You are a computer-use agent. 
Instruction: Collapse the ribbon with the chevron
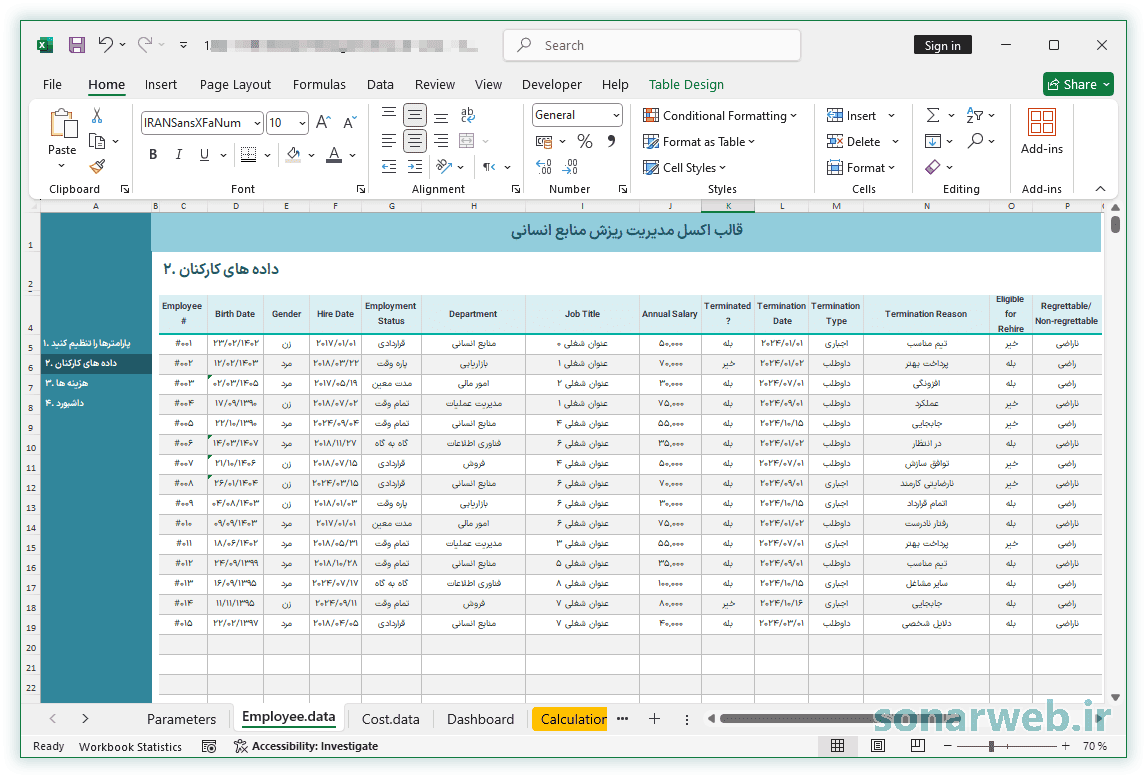pos(1100,189)
